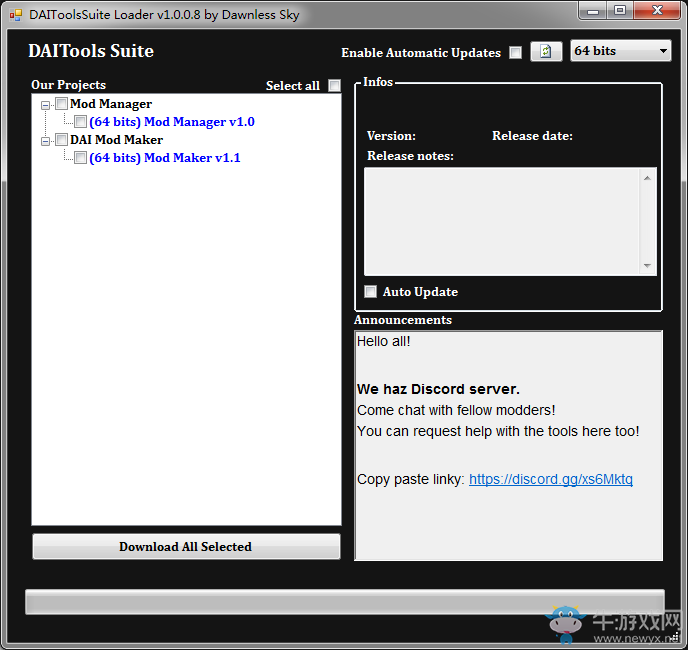Click the download progress bar
The image size is (688, 650).
pyautogui.click(x=345, y=602)
